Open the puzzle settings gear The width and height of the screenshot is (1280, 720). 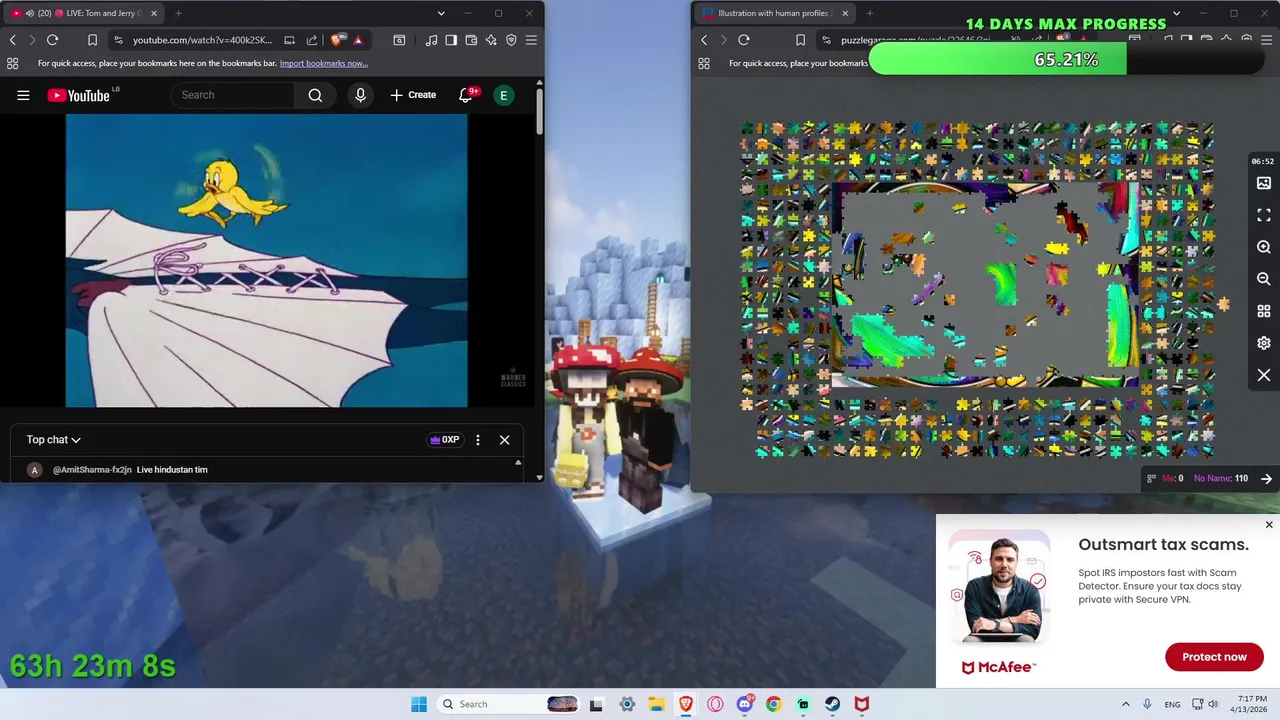[x=1264, y=343]
